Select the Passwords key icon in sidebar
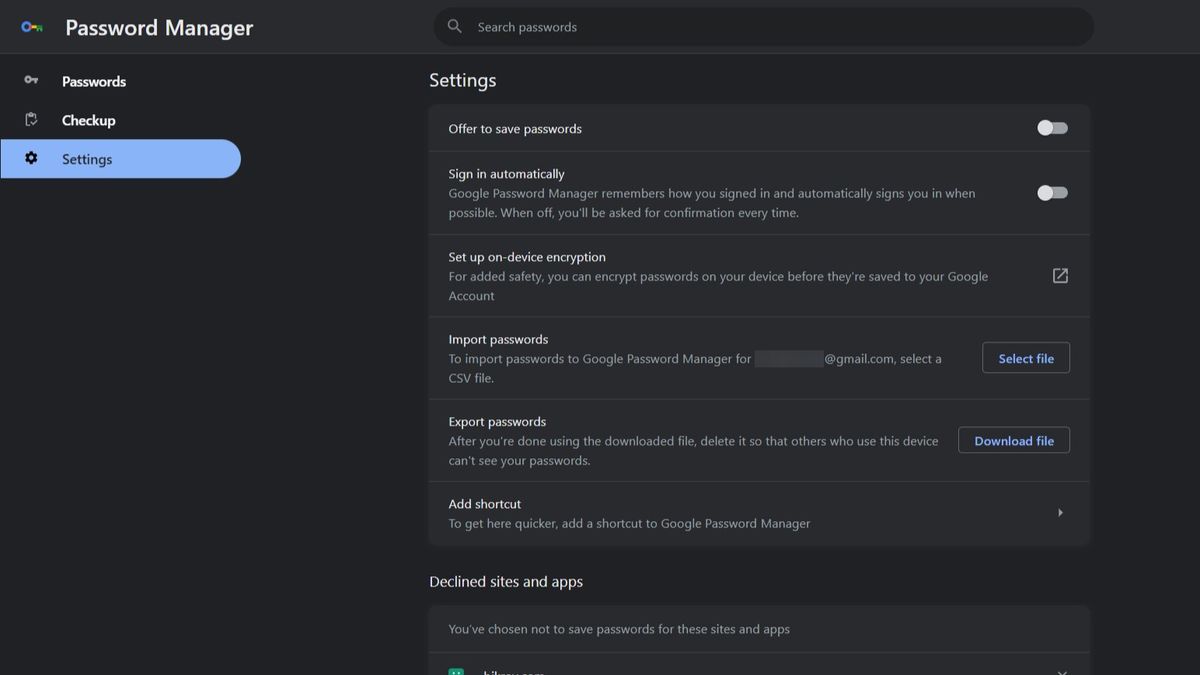The height and width of the screenshot is (675, 1200). click(30, 81)
